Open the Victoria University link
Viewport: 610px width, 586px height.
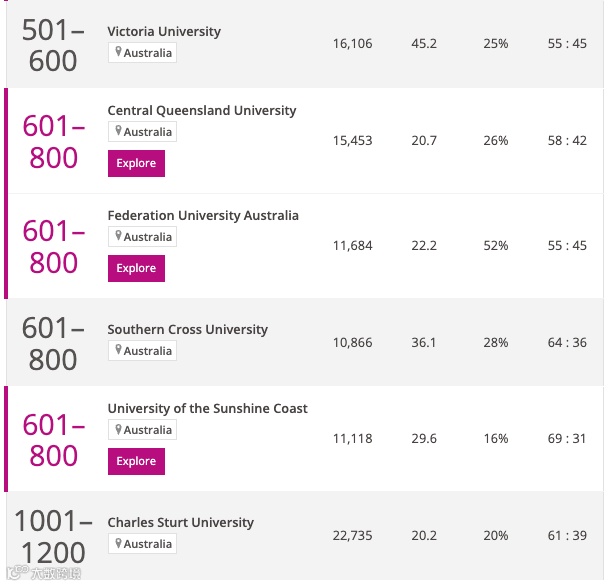click(x=164, y=32)
